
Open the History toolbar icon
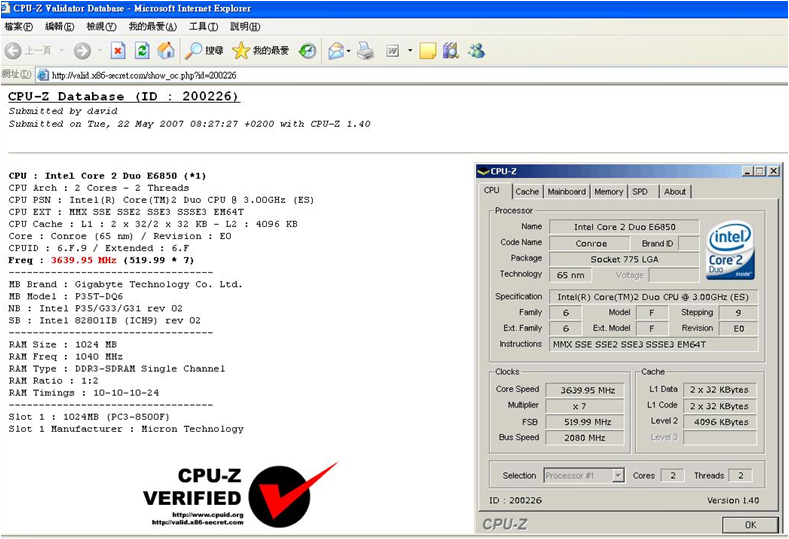308,51
